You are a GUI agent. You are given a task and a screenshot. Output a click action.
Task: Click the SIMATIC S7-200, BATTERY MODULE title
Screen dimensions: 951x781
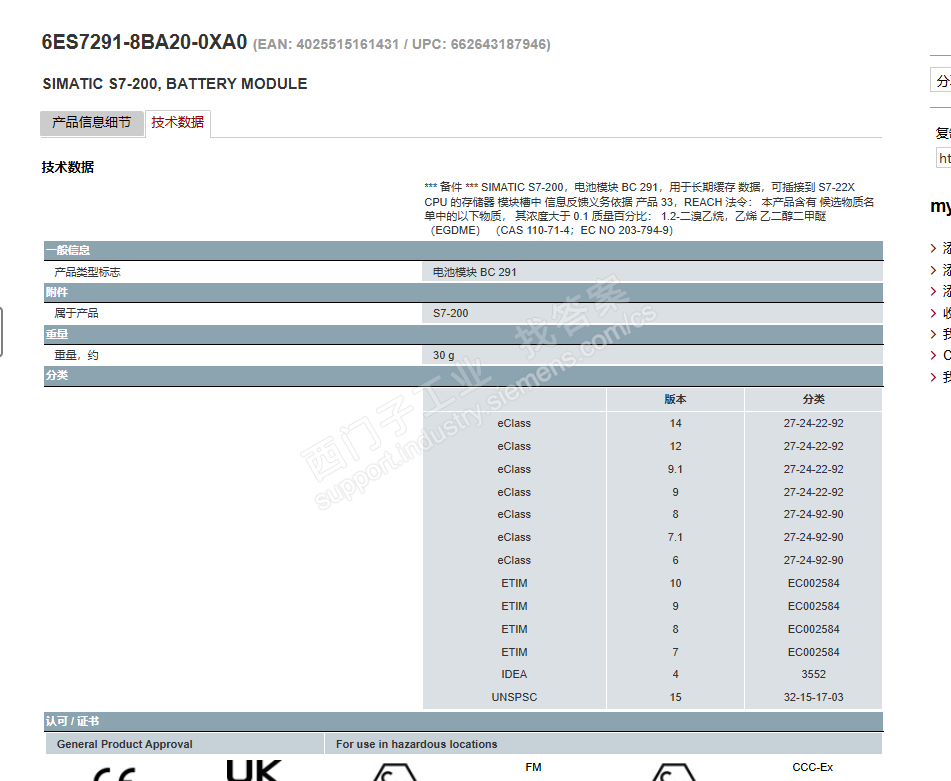tap(175, 84)
